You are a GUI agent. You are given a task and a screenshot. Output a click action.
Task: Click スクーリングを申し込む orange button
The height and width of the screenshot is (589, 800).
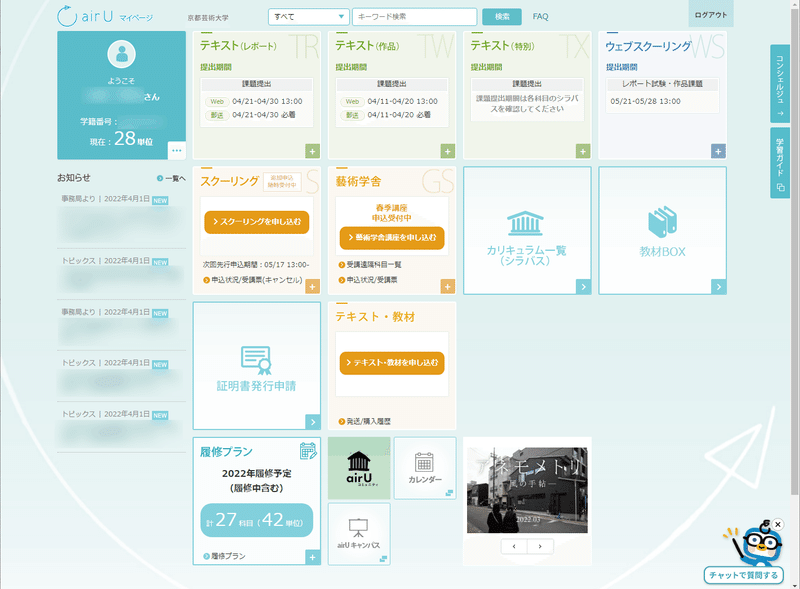point(257,222)
